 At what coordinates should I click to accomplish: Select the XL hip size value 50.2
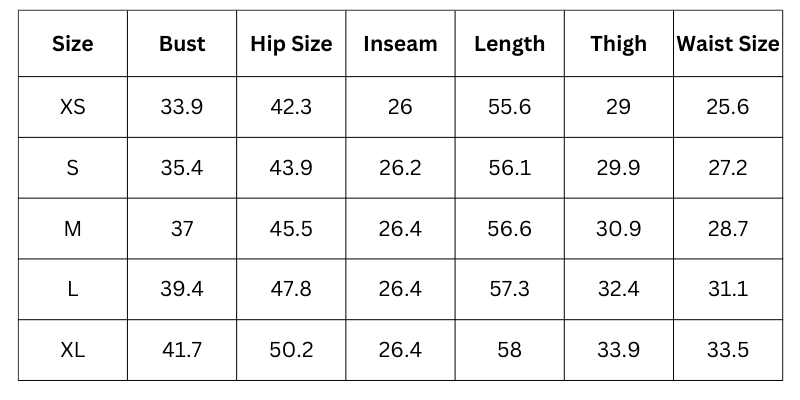(291, 351)
